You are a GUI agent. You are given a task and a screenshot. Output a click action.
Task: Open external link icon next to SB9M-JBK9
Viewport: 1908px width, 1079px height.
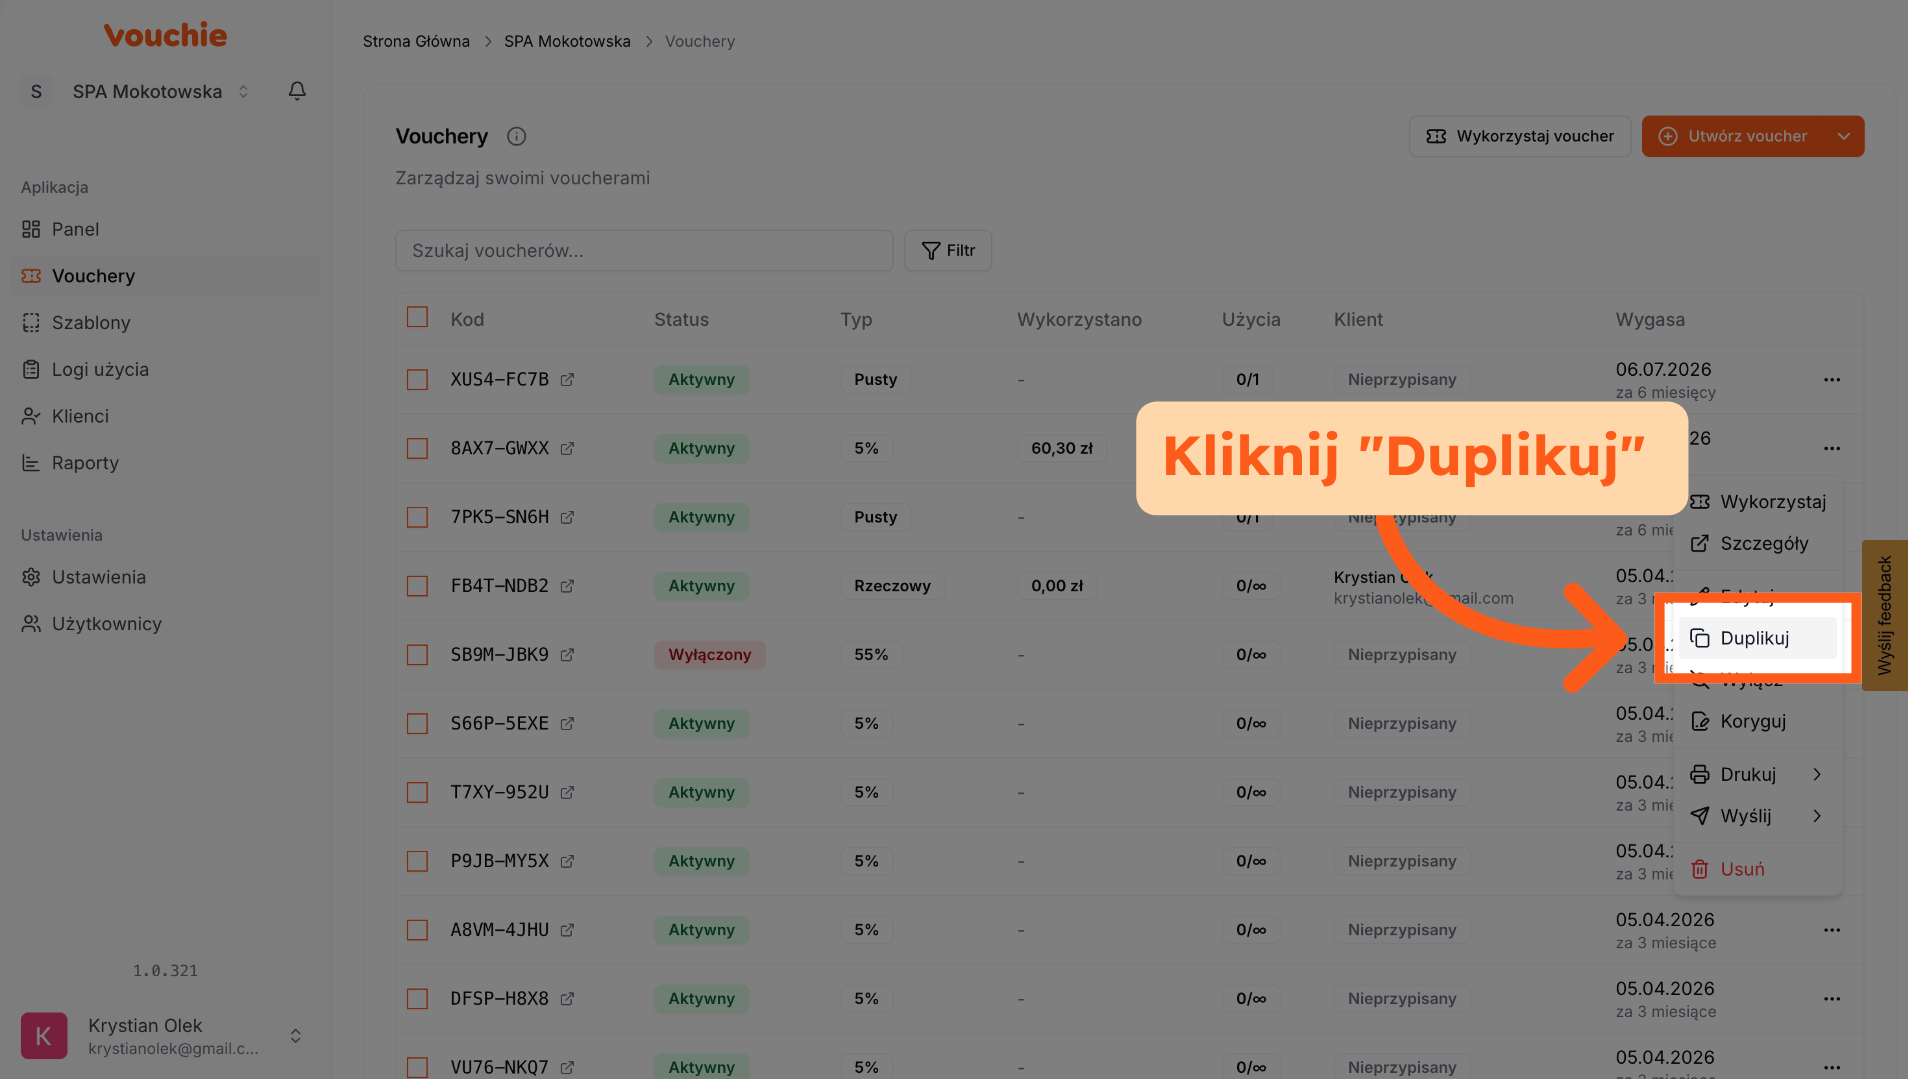pos(567,655)
